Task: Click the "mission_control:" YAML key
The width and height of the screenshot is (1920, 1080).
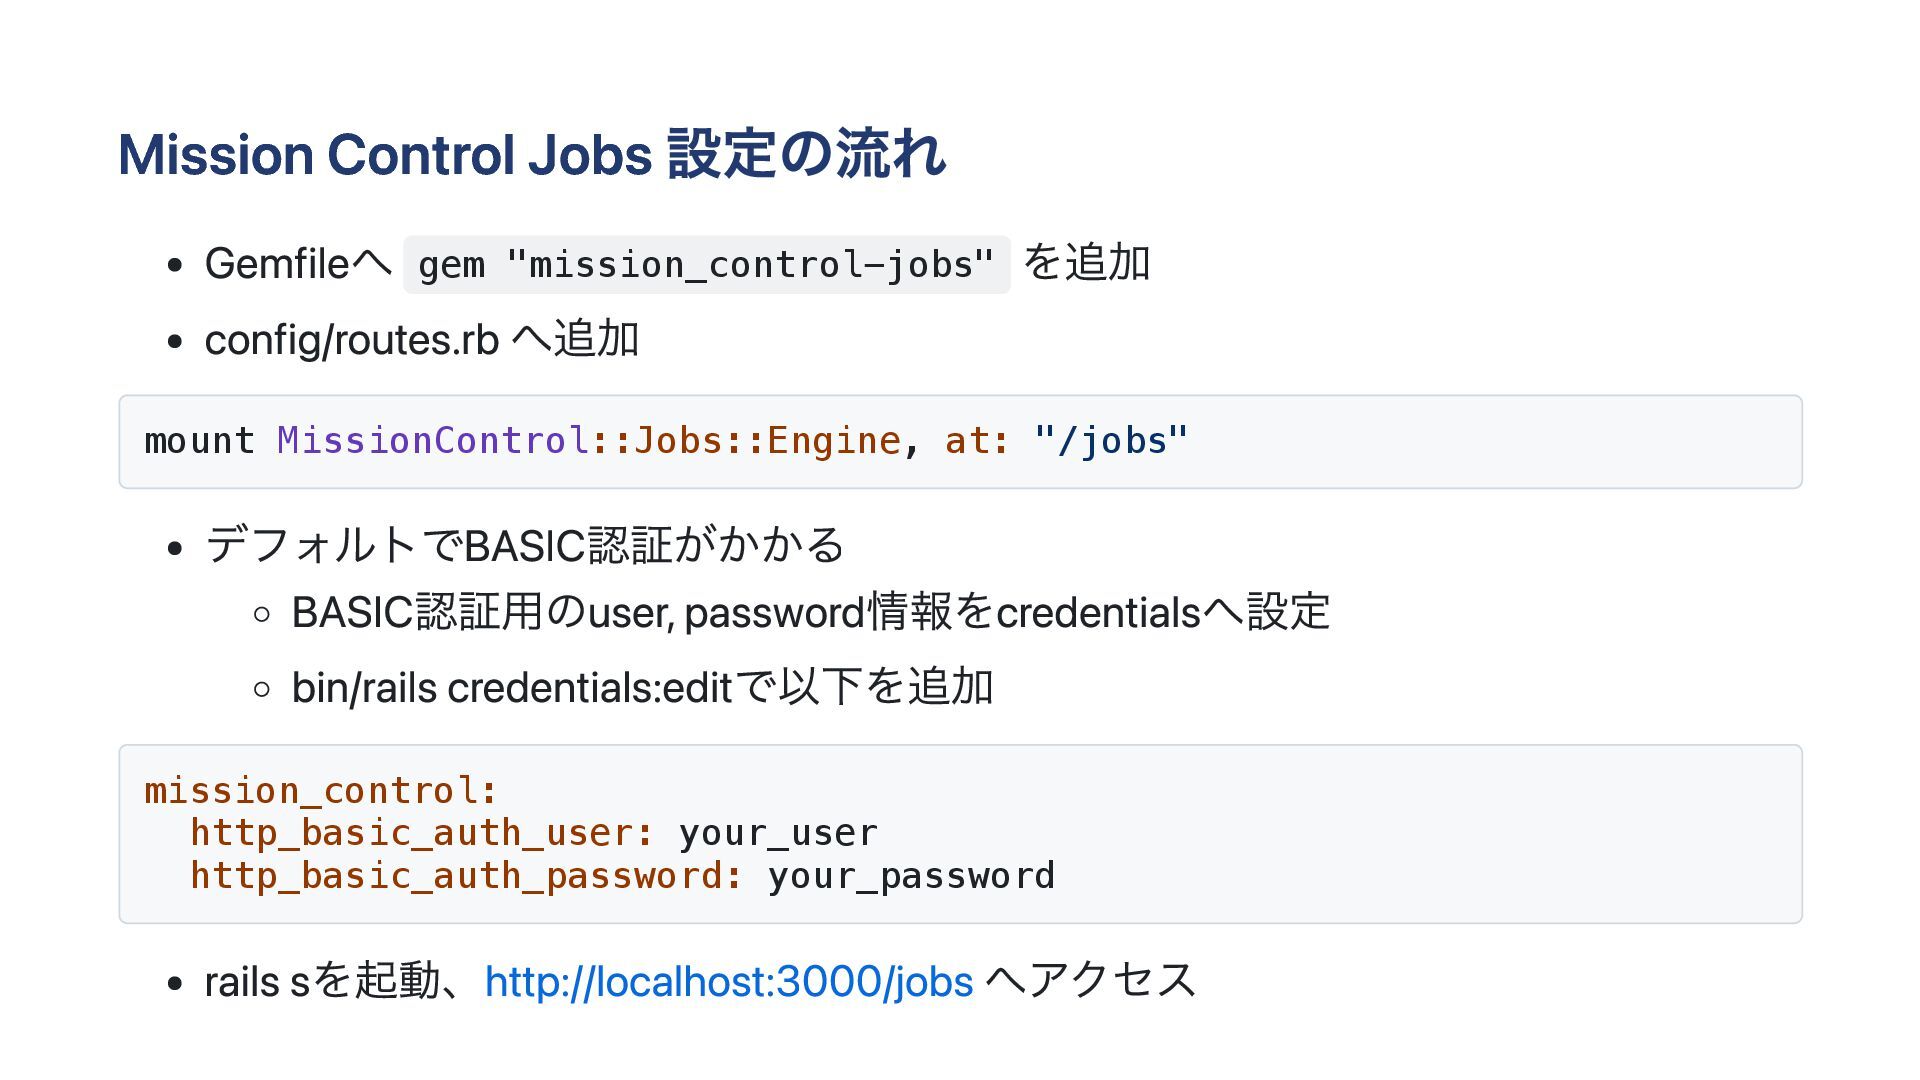Action: pyautogui.click(x=321, y=791)
